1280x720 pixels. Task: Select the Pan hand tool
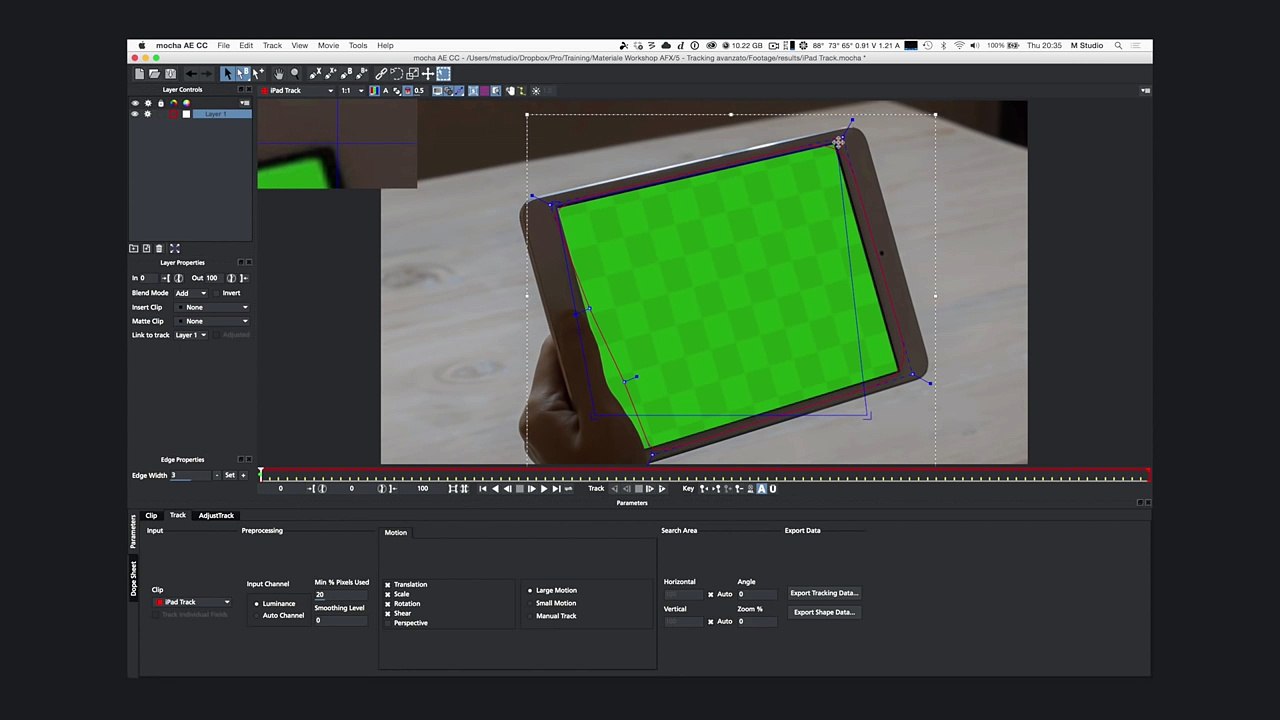click(x=279, y=74)
